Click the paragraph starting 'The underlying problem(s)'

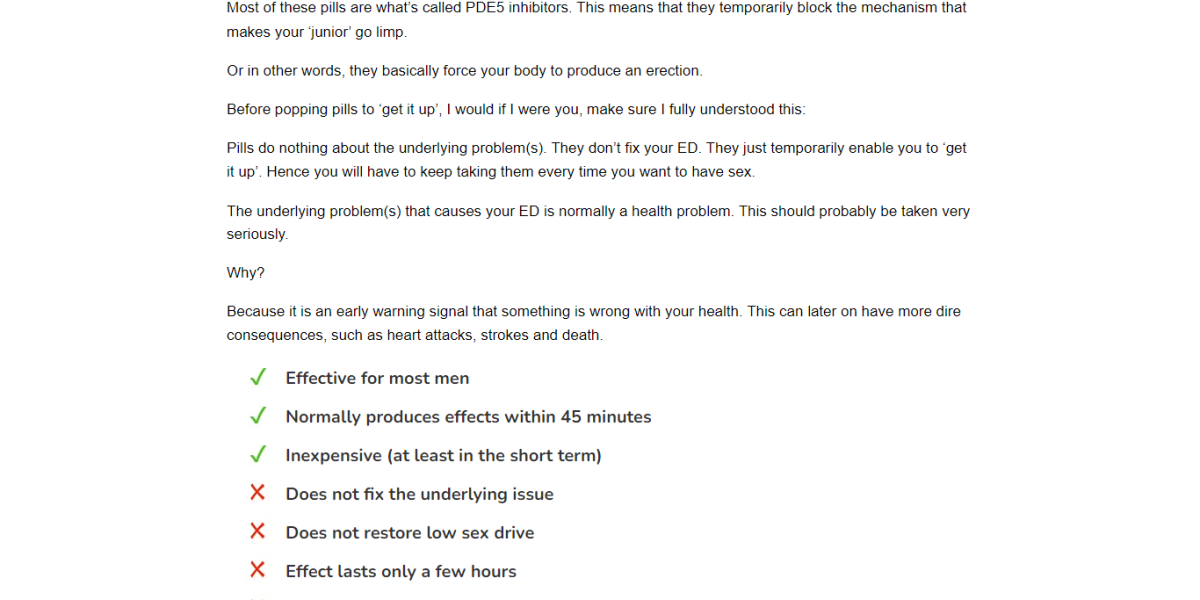598,223
